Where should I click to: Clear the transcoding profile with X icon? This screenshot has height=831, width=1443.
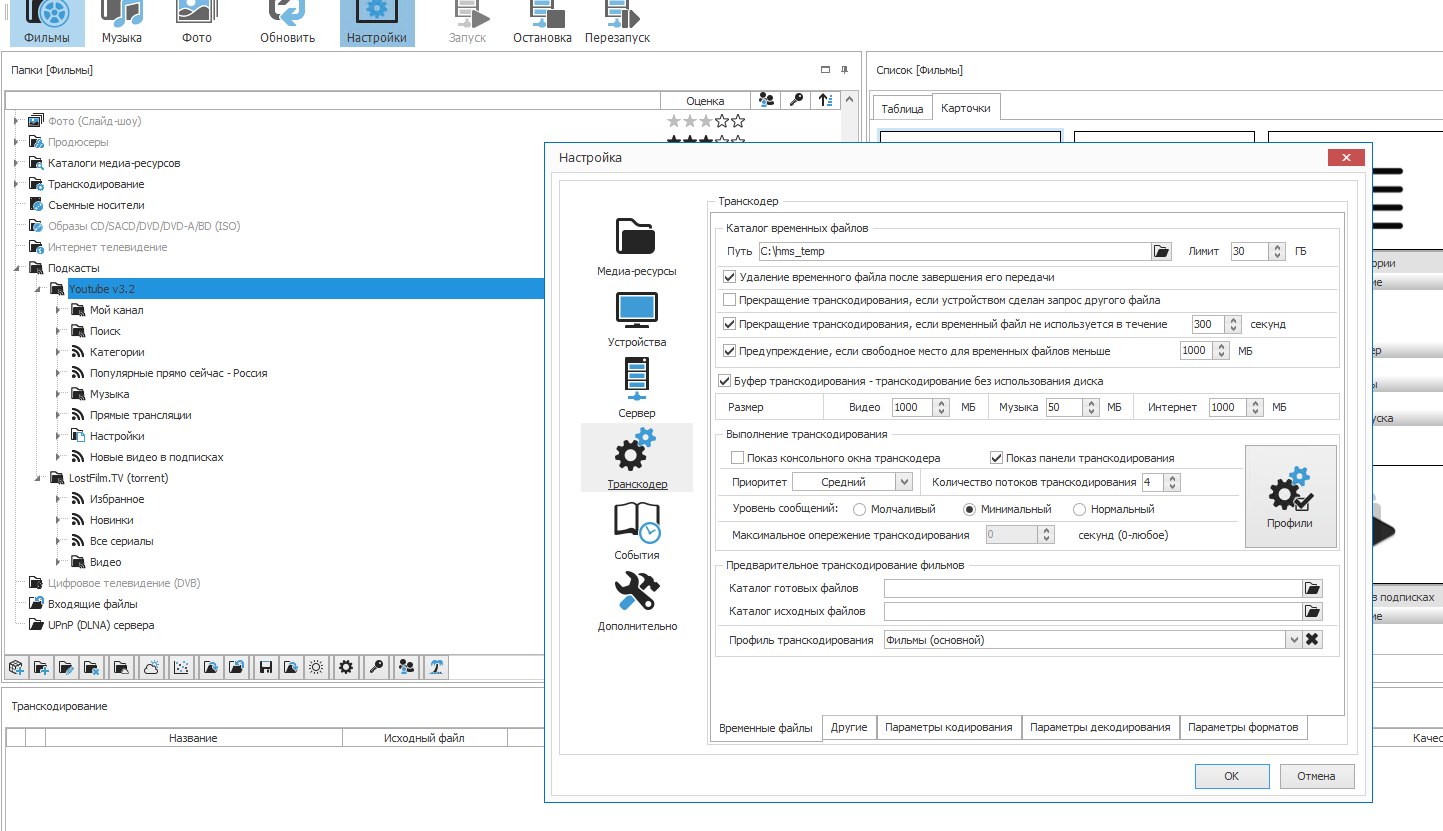click(x=1313, y=640)
